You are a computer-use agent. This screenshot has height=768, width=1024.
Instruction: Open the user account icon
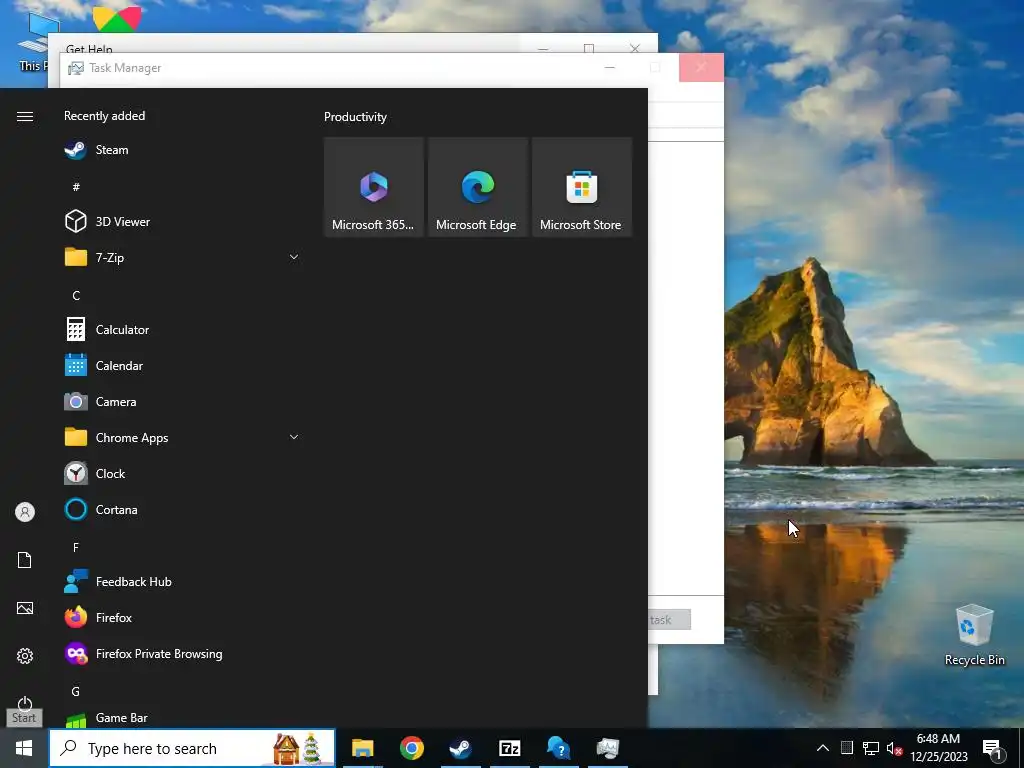click(25, 512)
